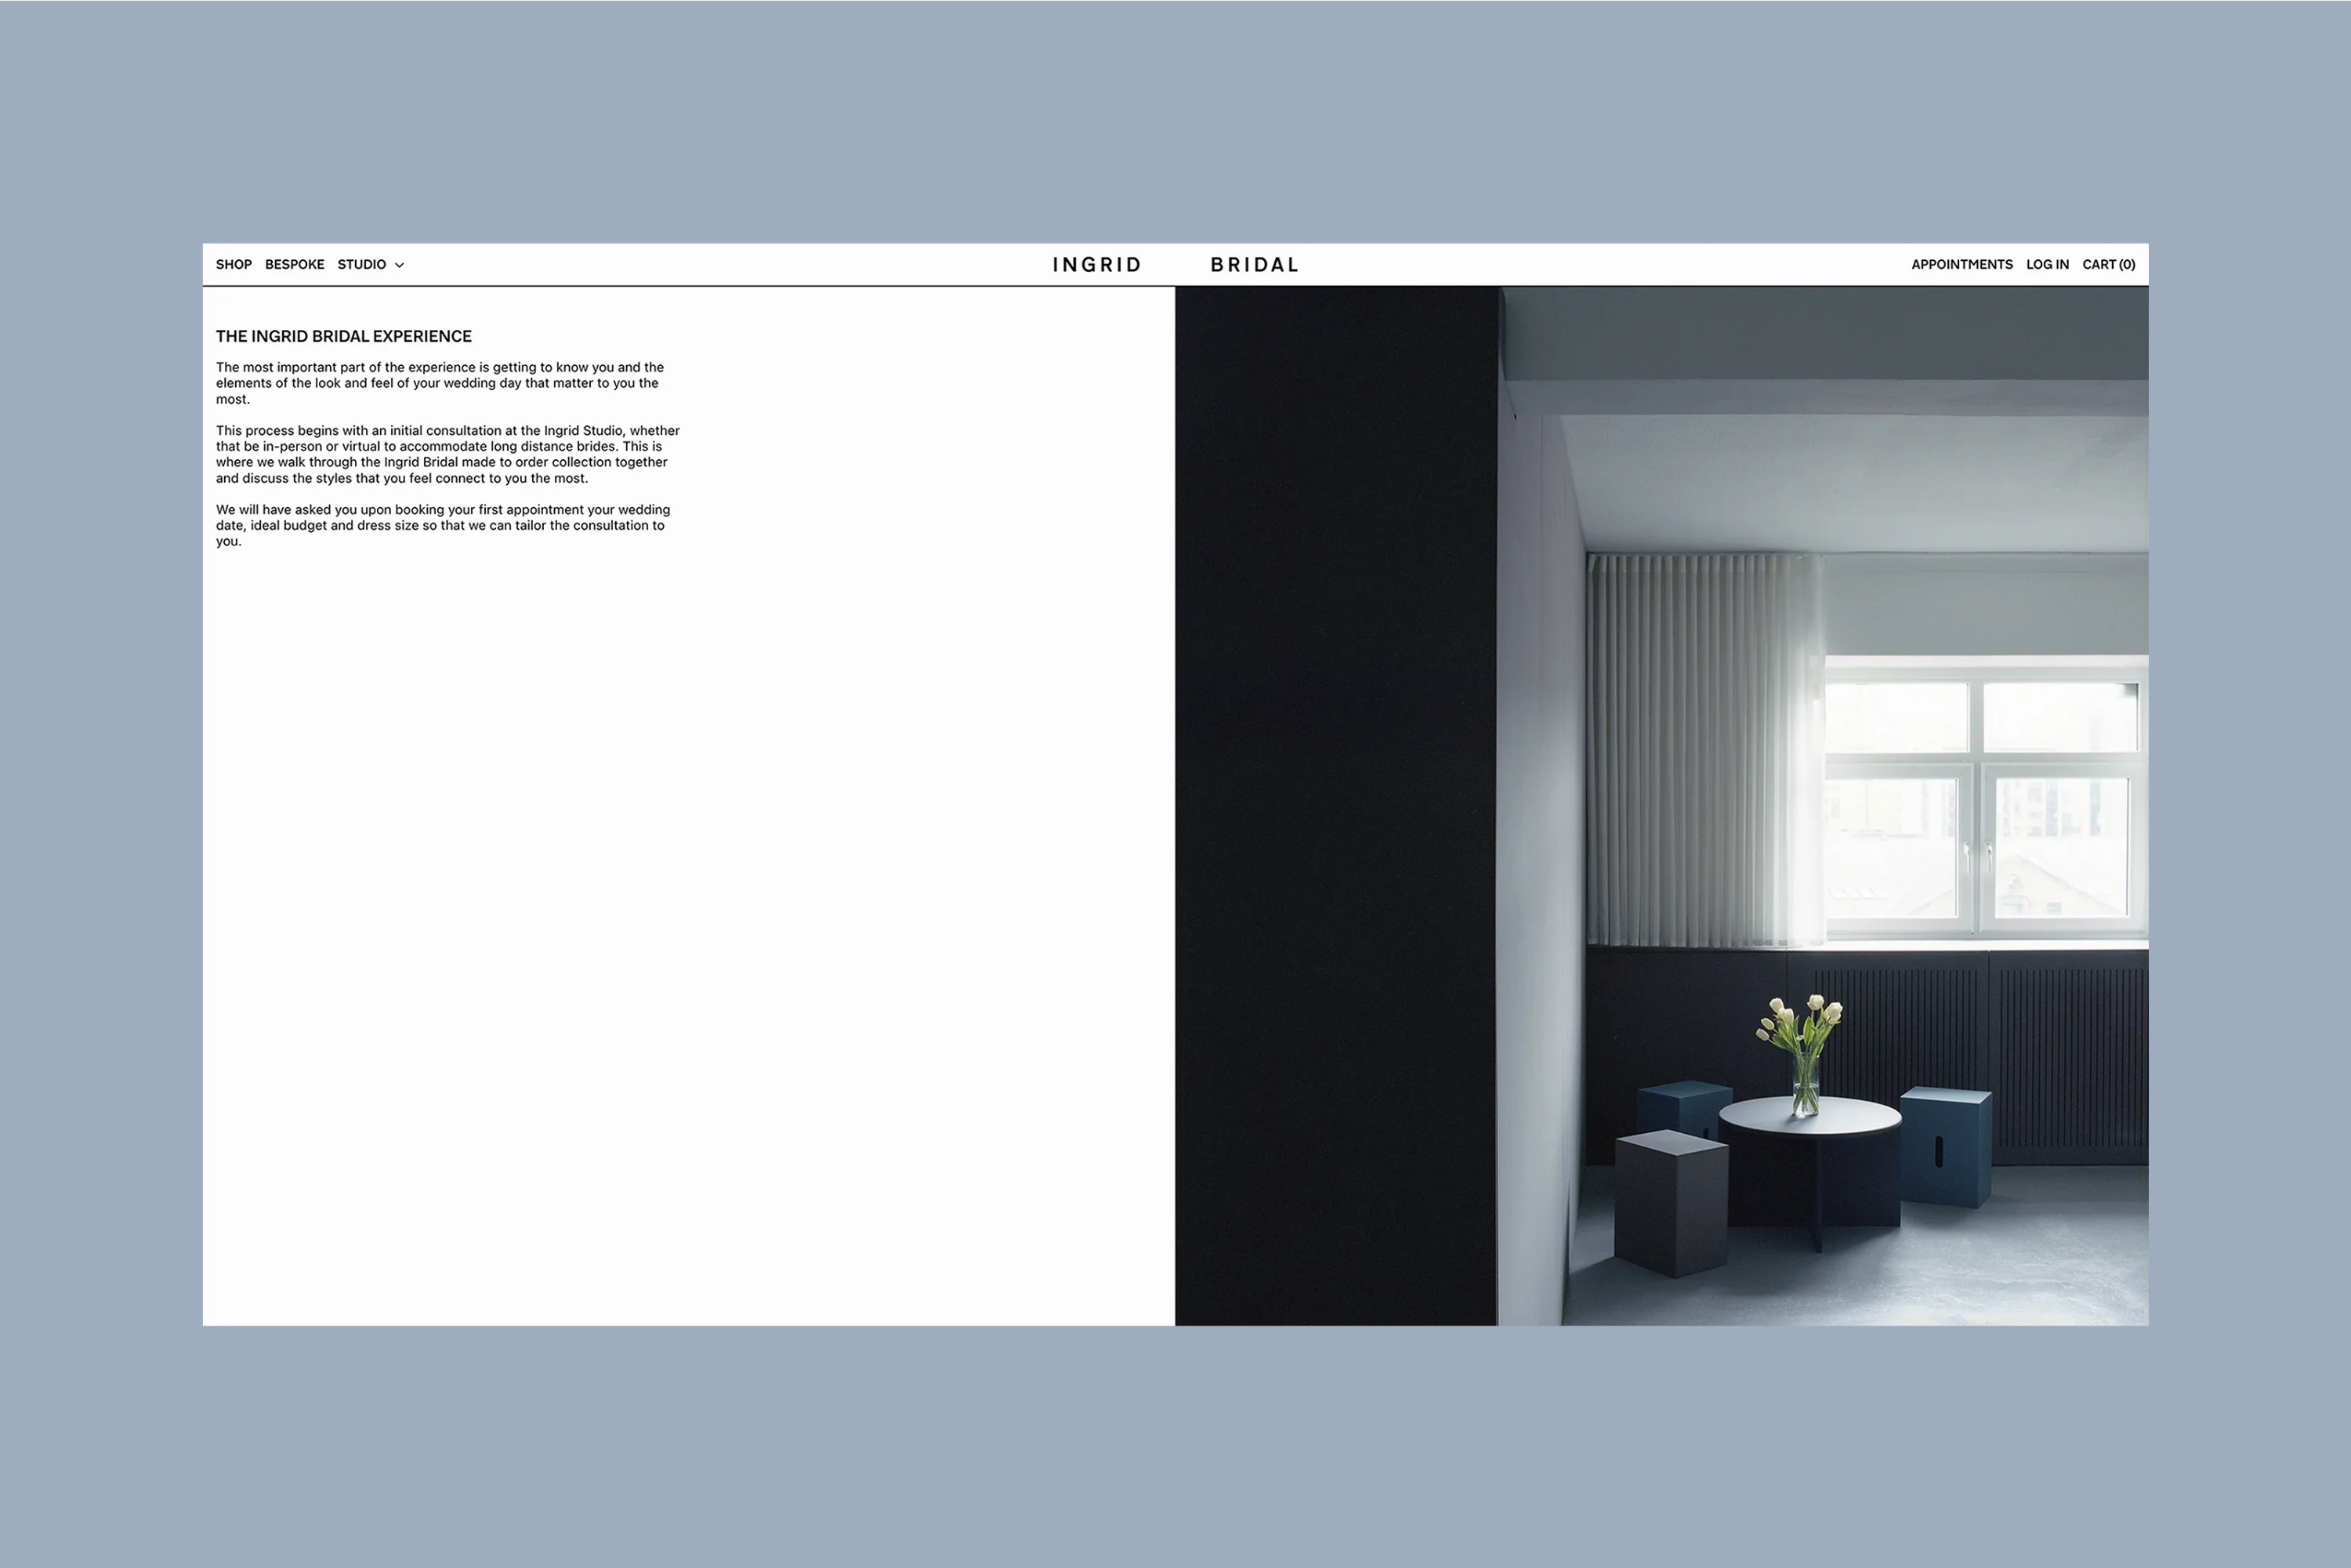Screen dimensions: 2351x1568
Task: Click the paragraph starting 'The most important part'
Action: tap(440, 383)
